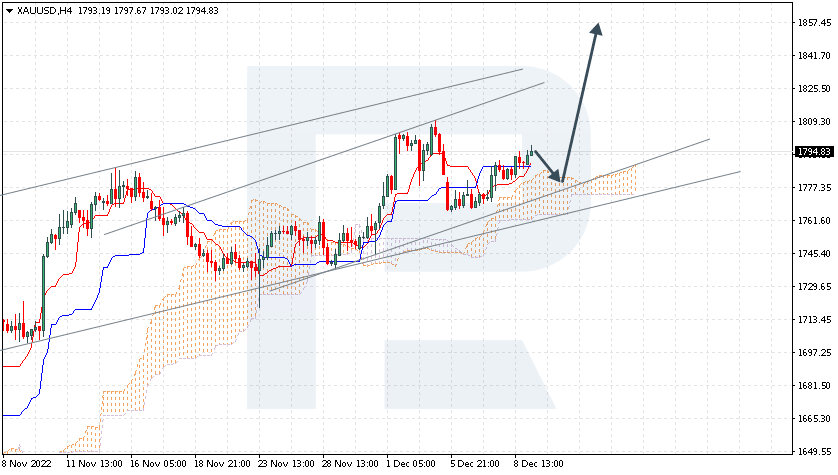
Task: Select the 8 Dec 13:00 time axis label
Action: click(539, 463)
